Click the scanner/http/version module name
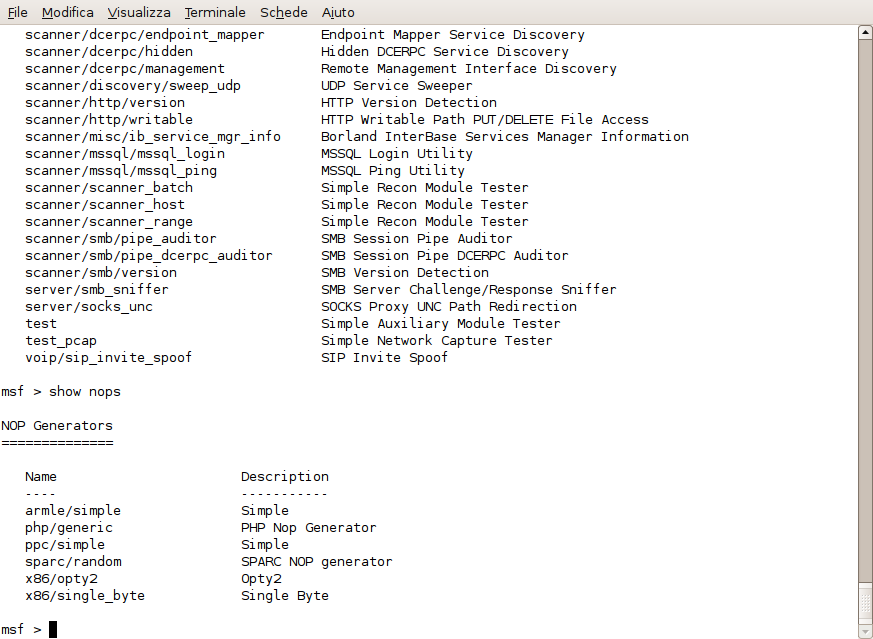This screenshot has height=639, width=873. coord(105,103)
